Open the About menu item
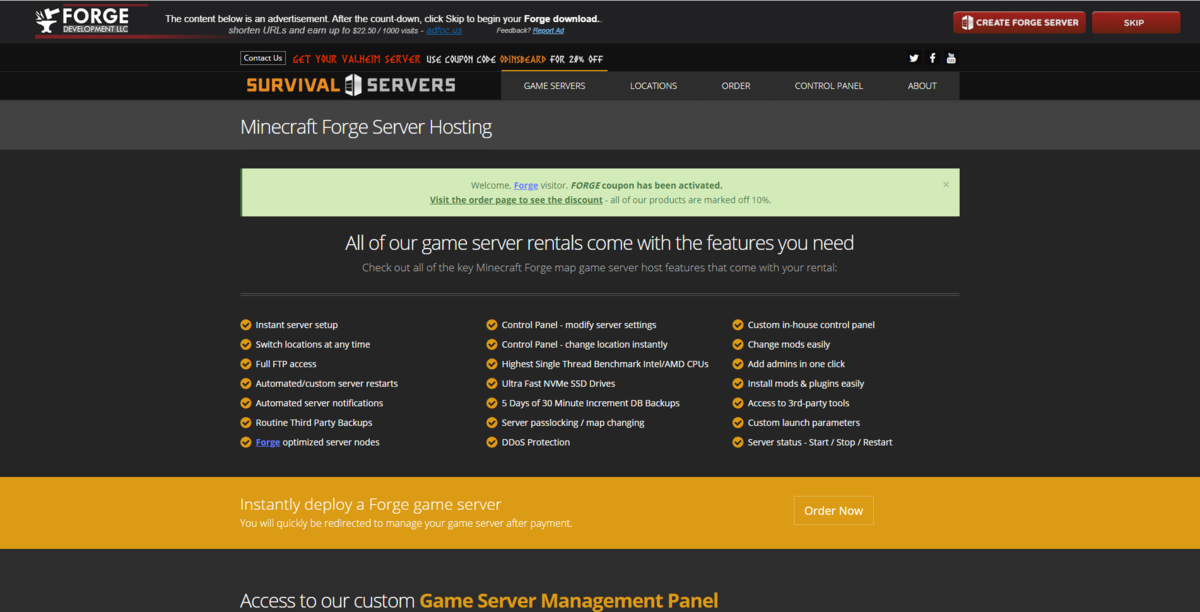 (x=922, y=86)
